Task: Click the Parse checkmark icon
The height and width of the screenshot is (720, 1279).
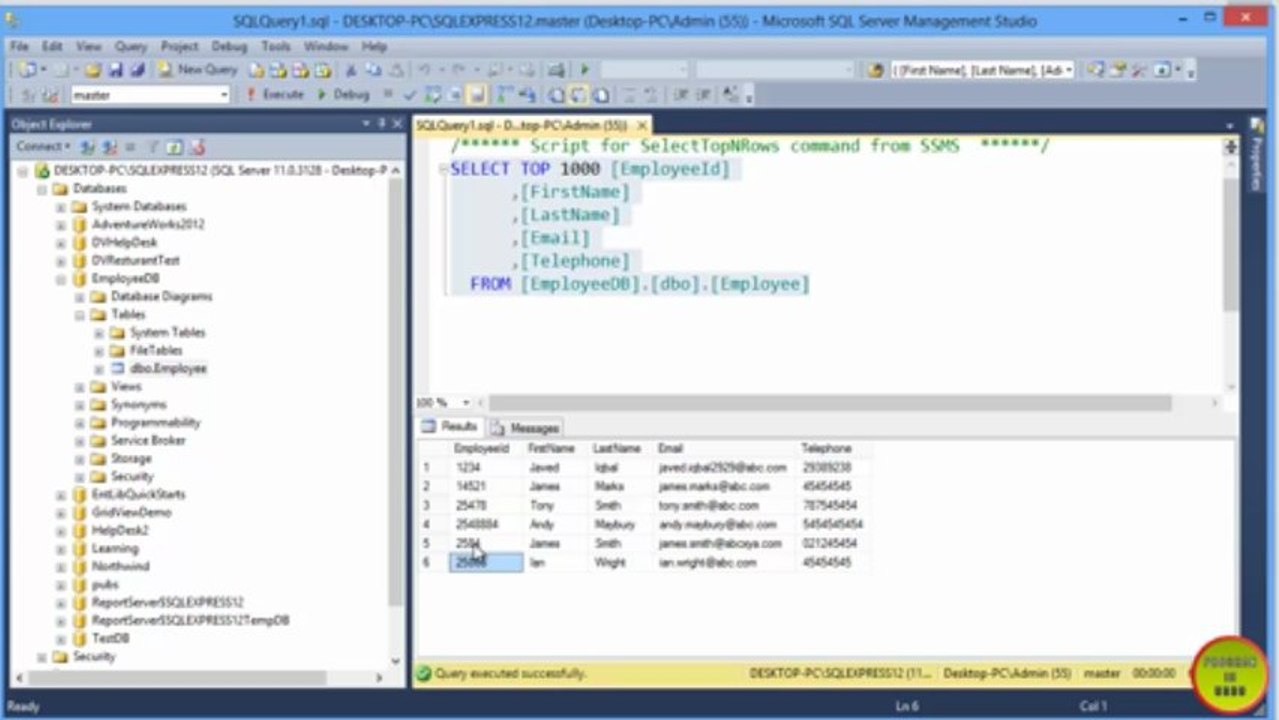Action: [409, 95]
